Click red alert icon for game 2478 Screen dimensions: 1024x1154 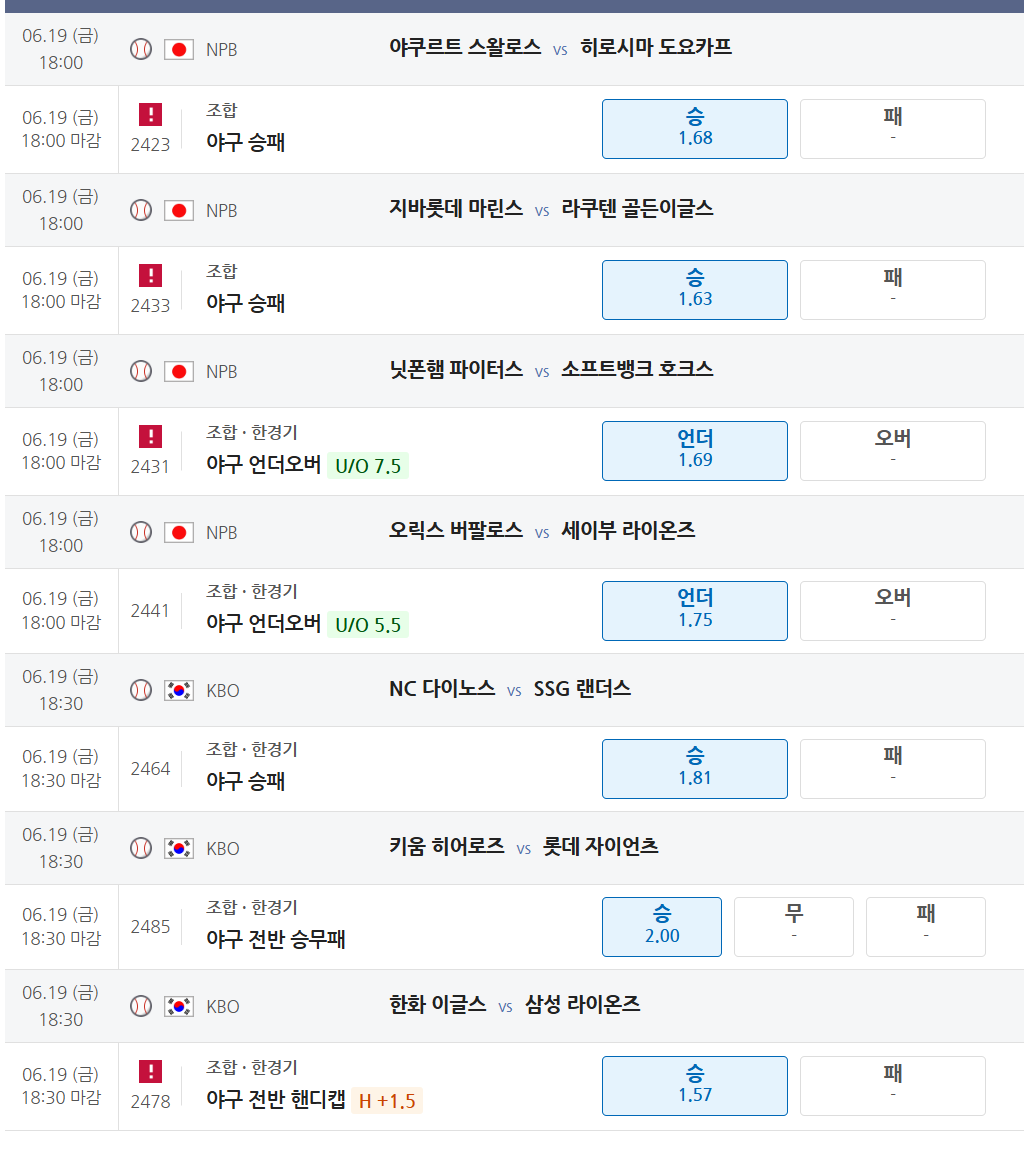[x=150, y=1072]
